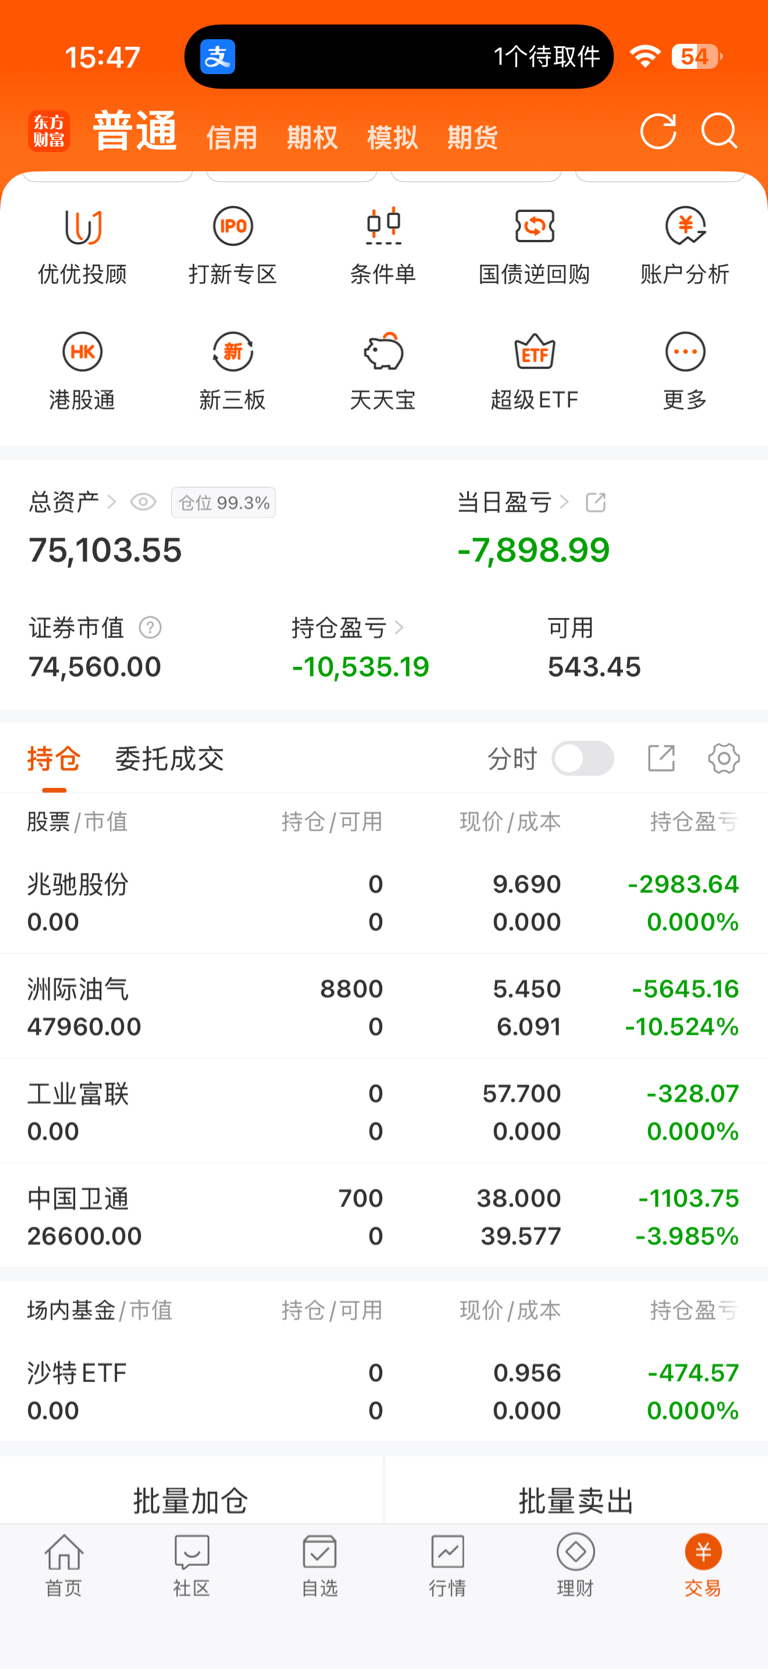Open 港股通 HK icon
Screen dimensions: 768x1669
(82, 353)
